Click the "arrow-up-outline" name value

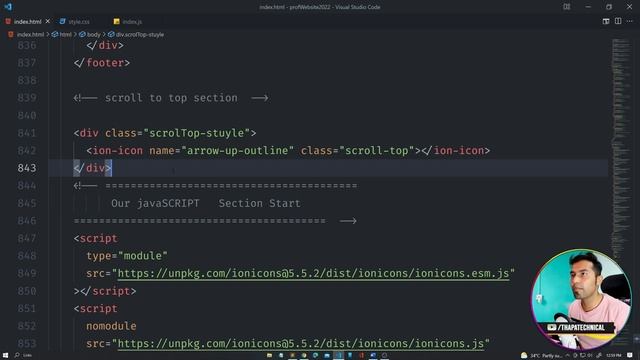[x=238, y=151]
